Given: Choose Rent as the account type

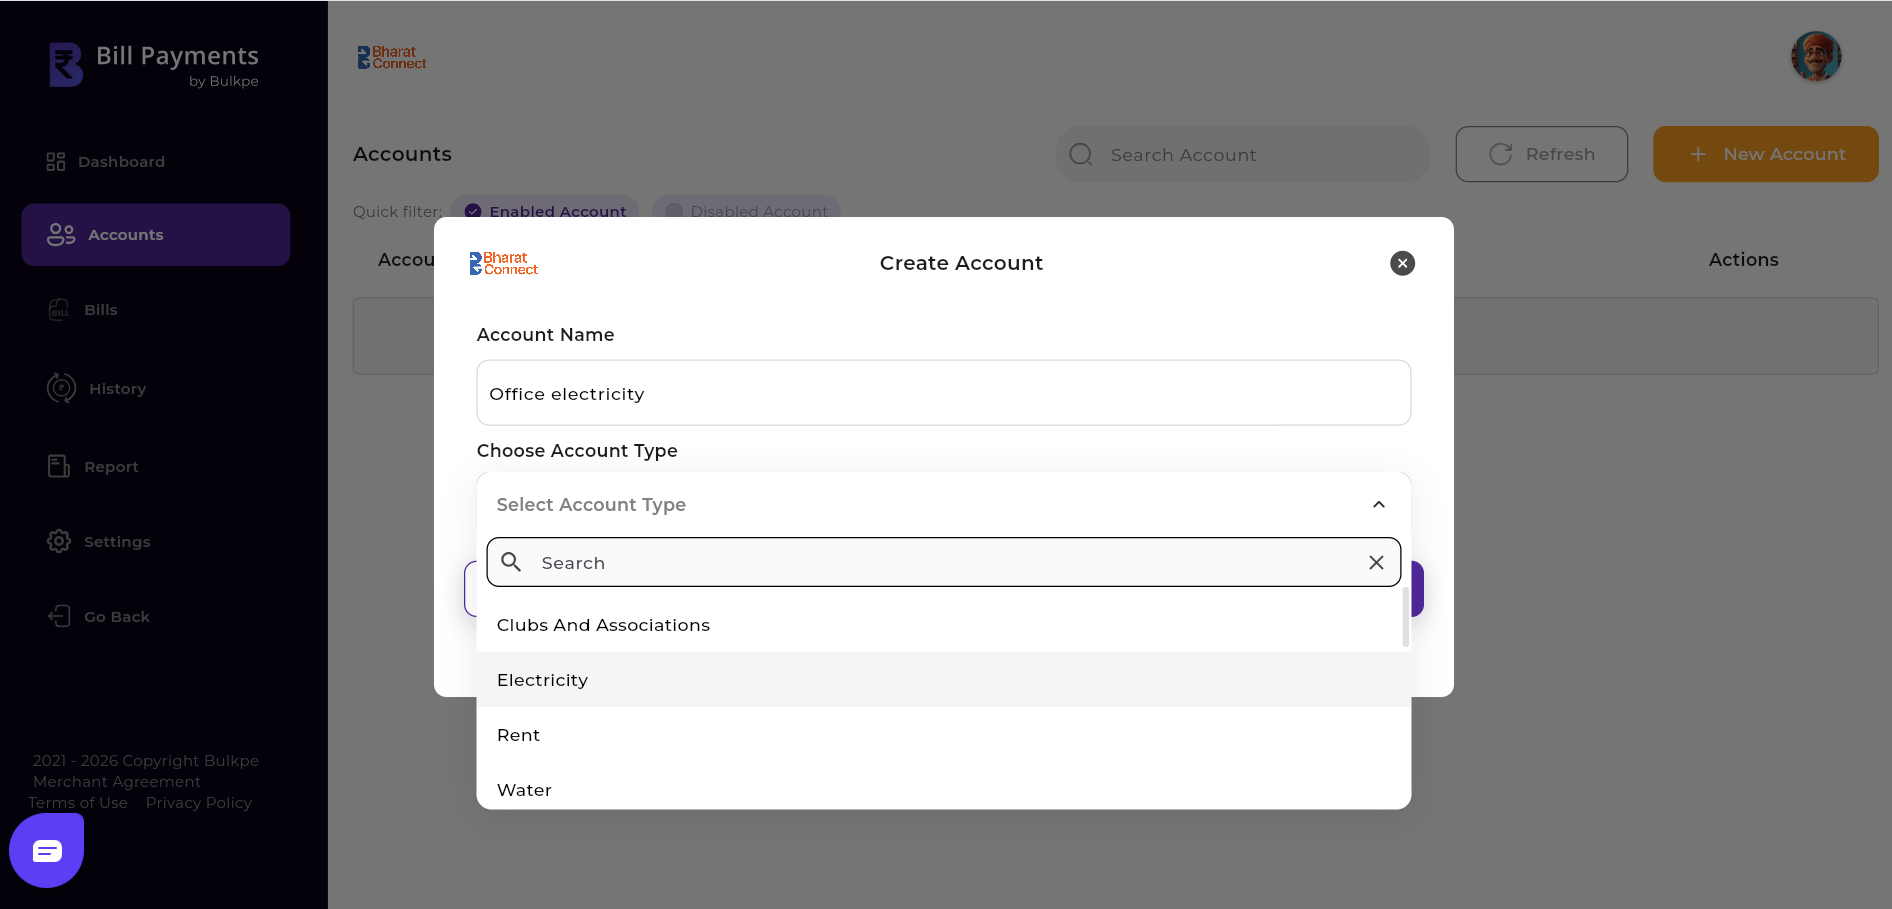Looking at the screenshot, I should 518,735.
